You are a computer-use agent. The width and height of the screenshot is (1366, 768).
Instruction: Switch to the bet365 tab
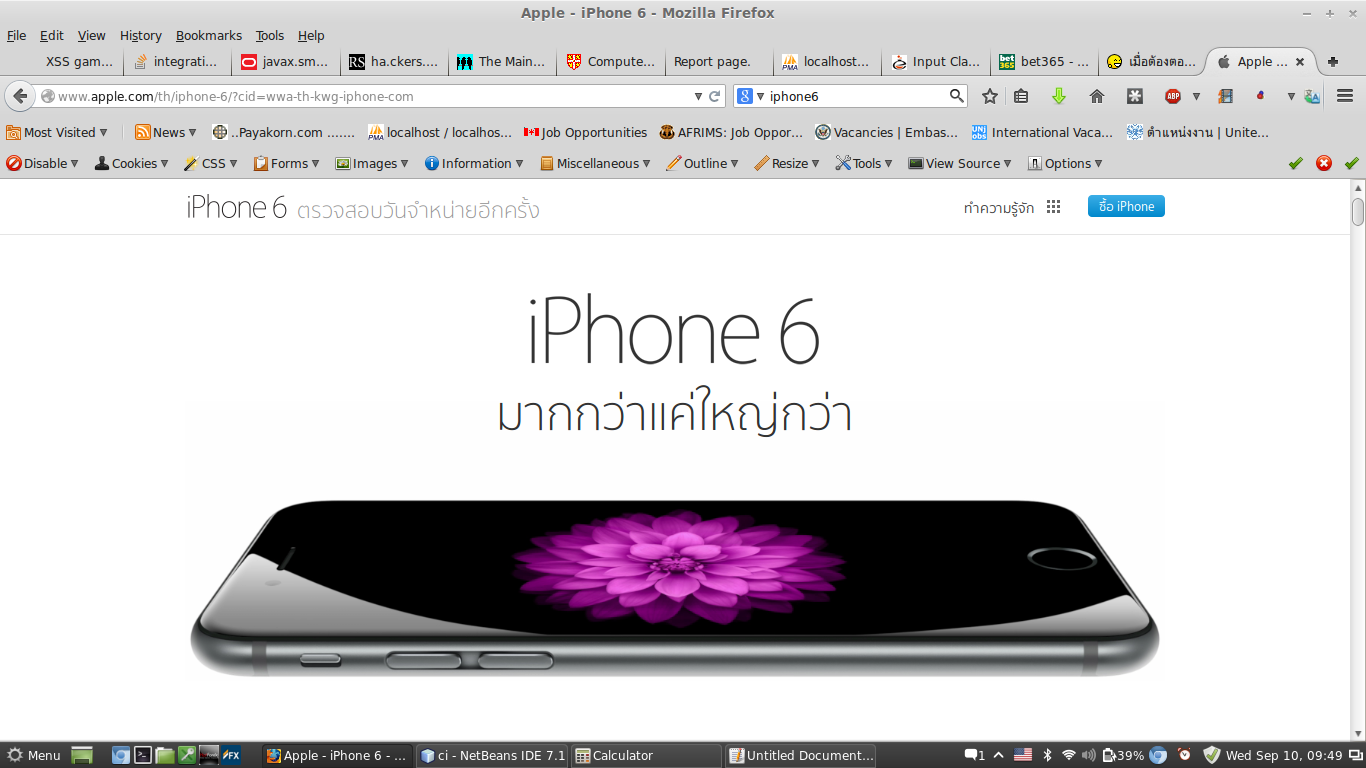pos(1044,62)
